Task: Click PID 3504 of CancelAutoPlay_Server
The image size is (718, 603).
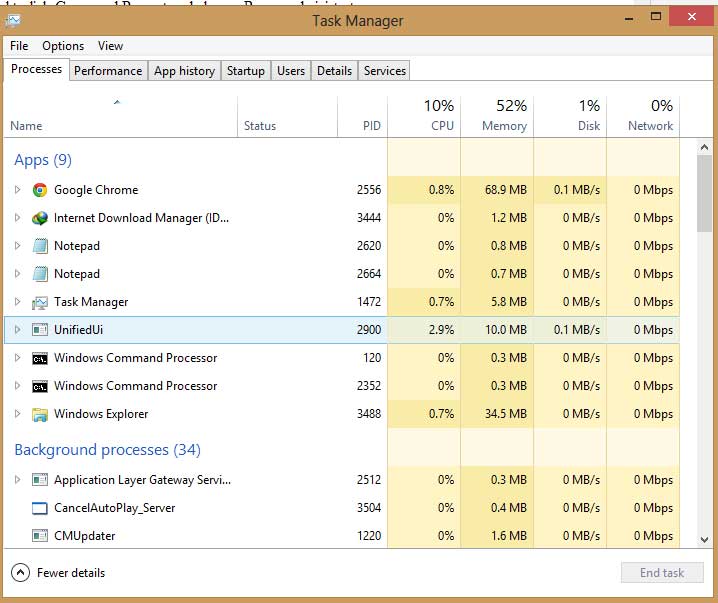Action: (369, 508)
